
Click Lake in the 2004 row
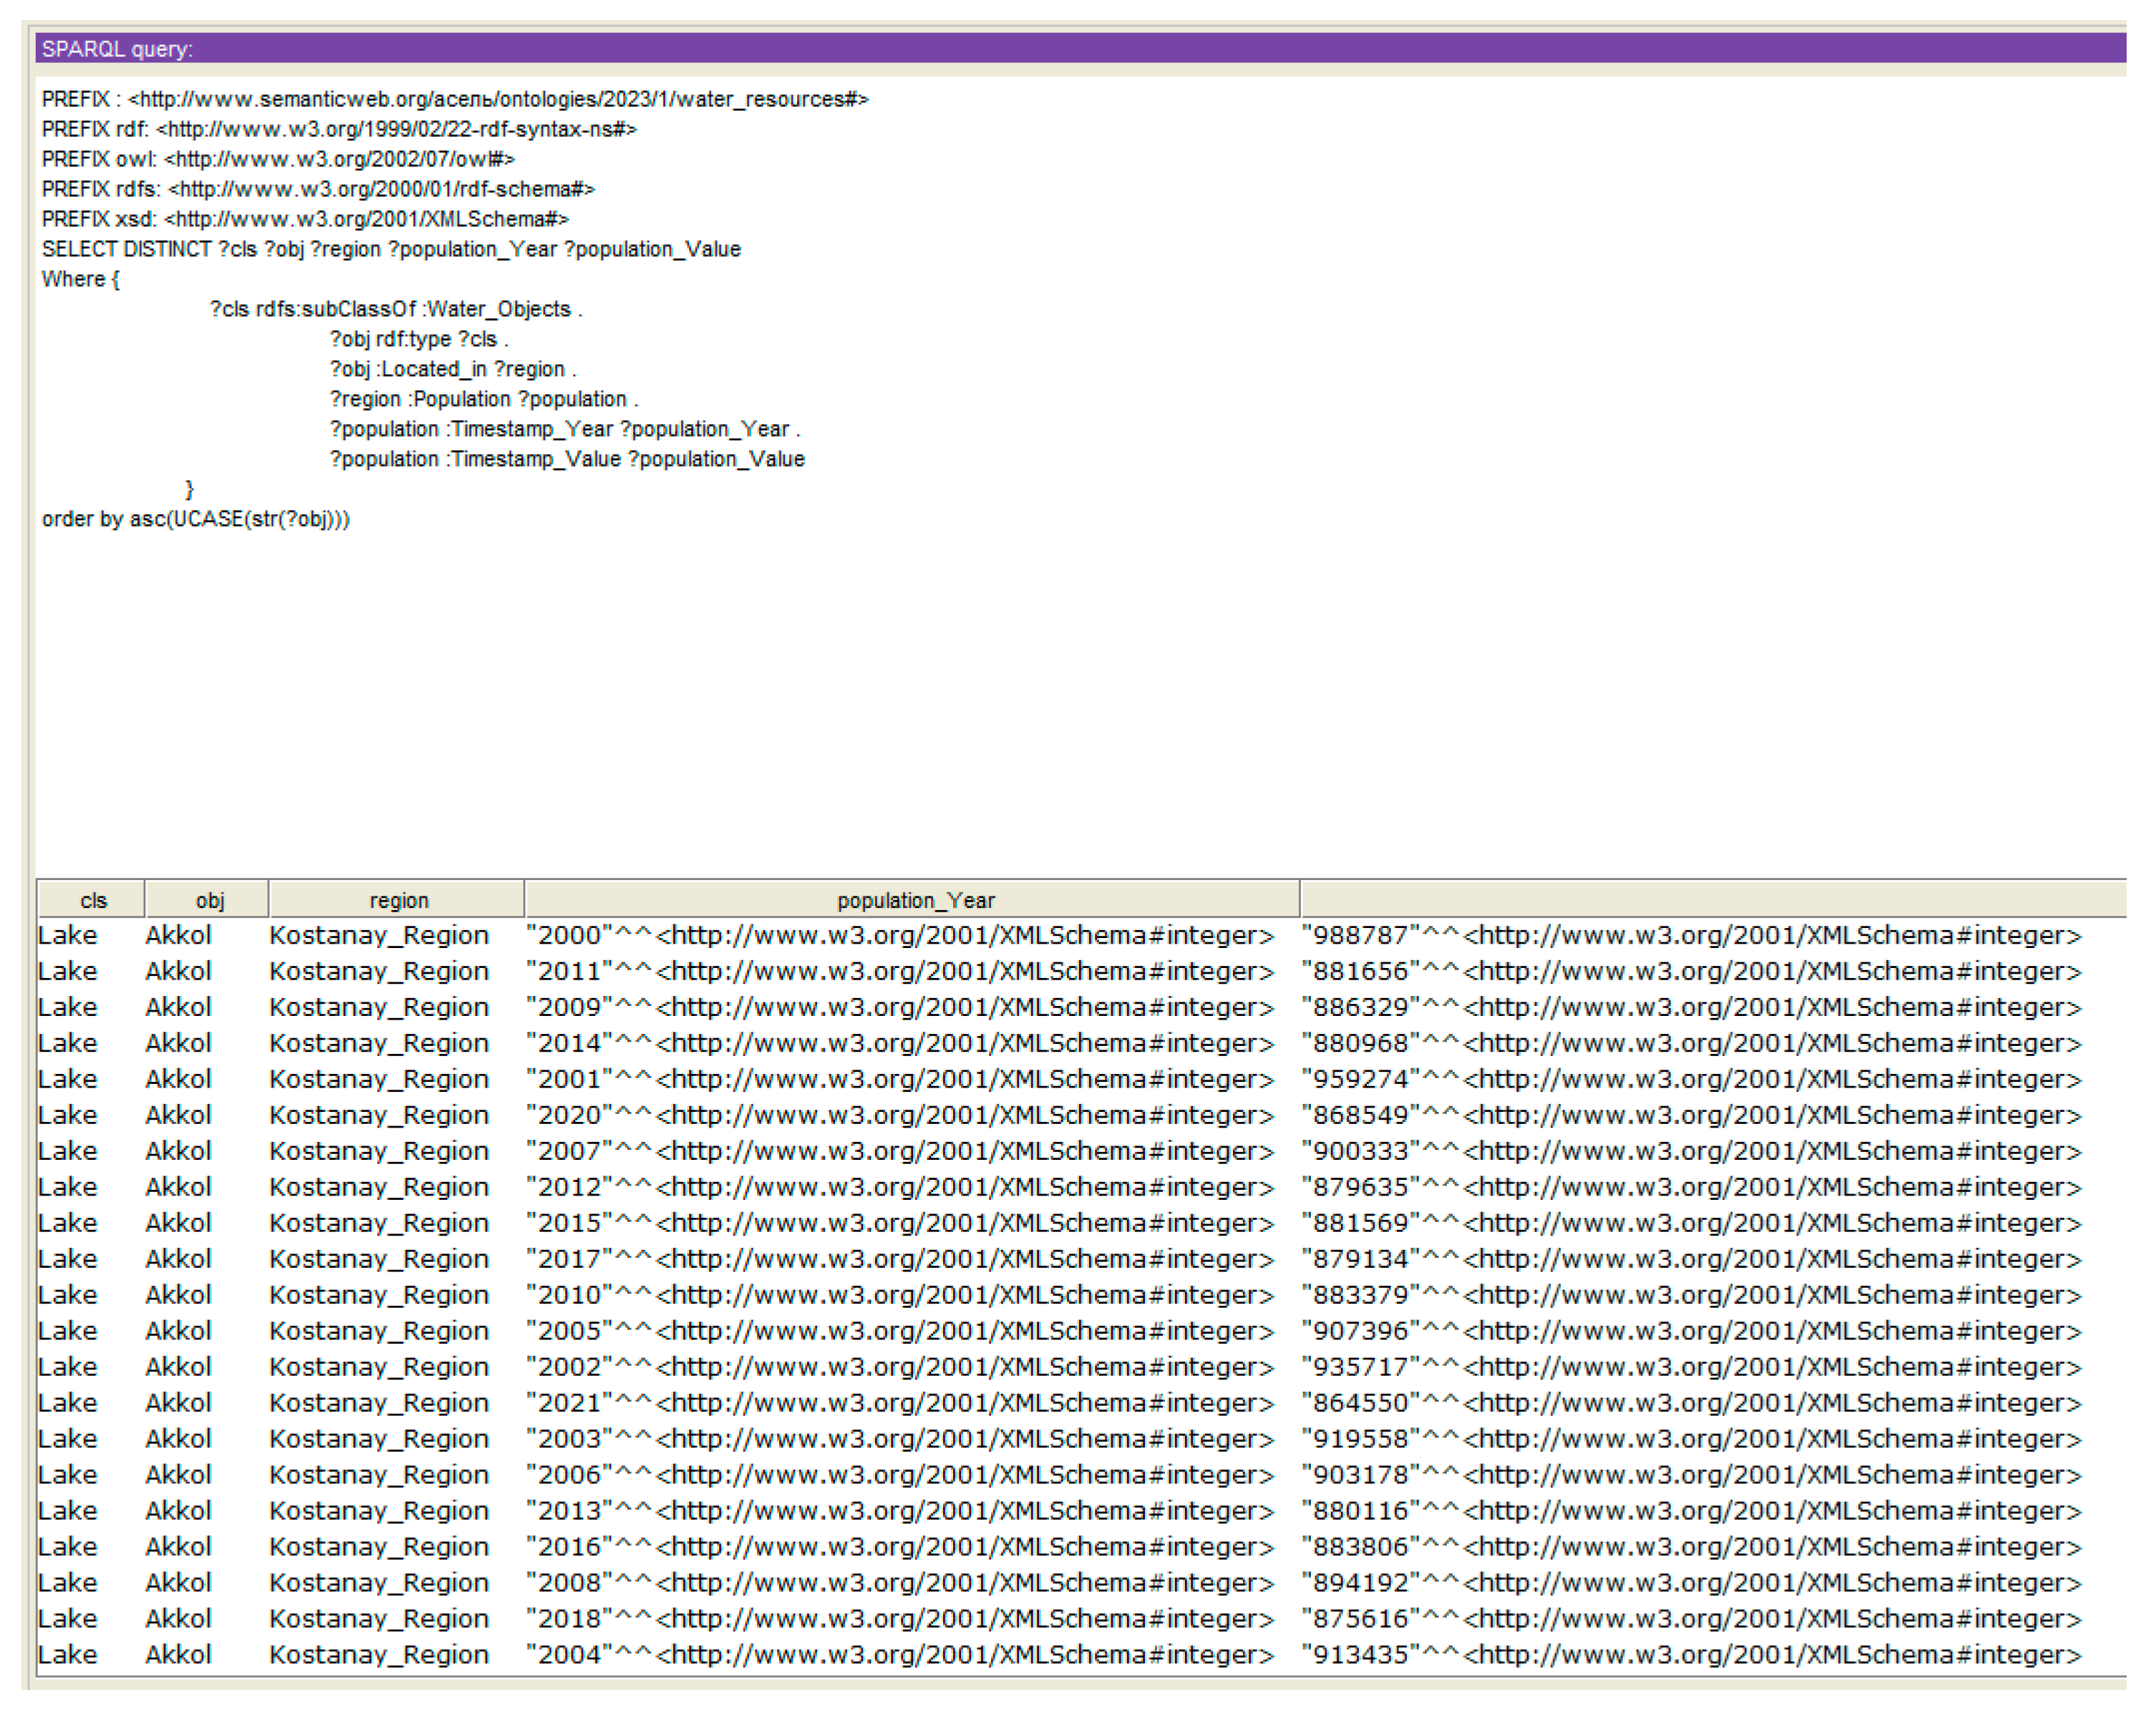[x=68, y=1656]
